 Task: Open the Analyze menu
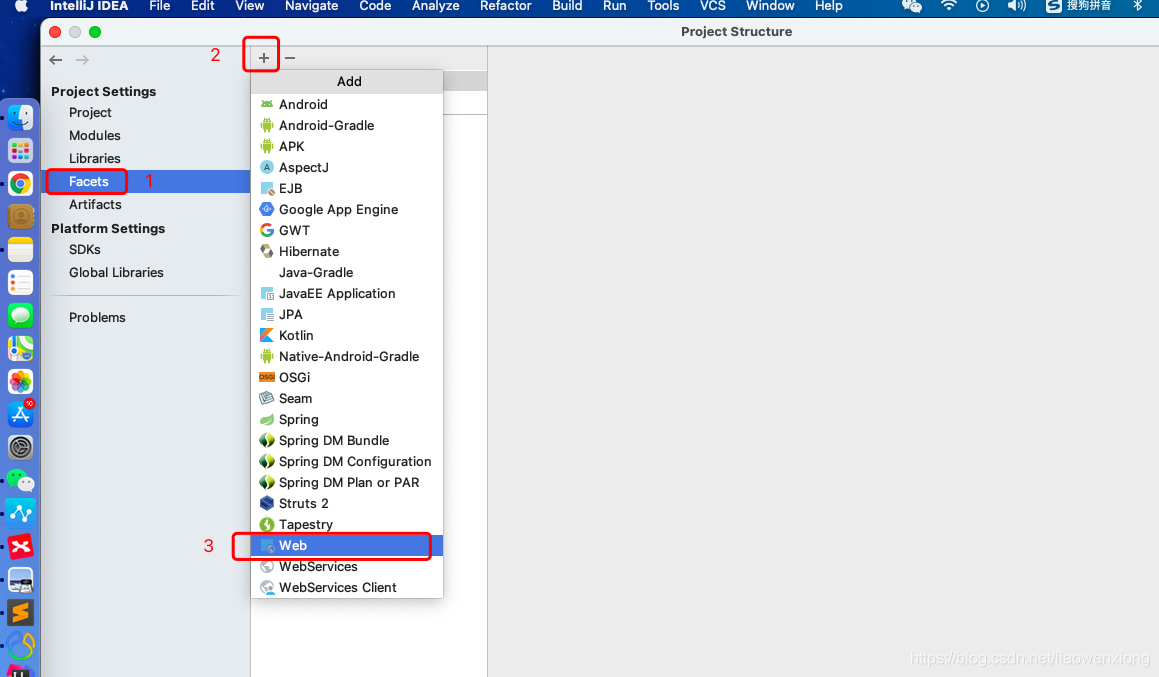[435, 6]
